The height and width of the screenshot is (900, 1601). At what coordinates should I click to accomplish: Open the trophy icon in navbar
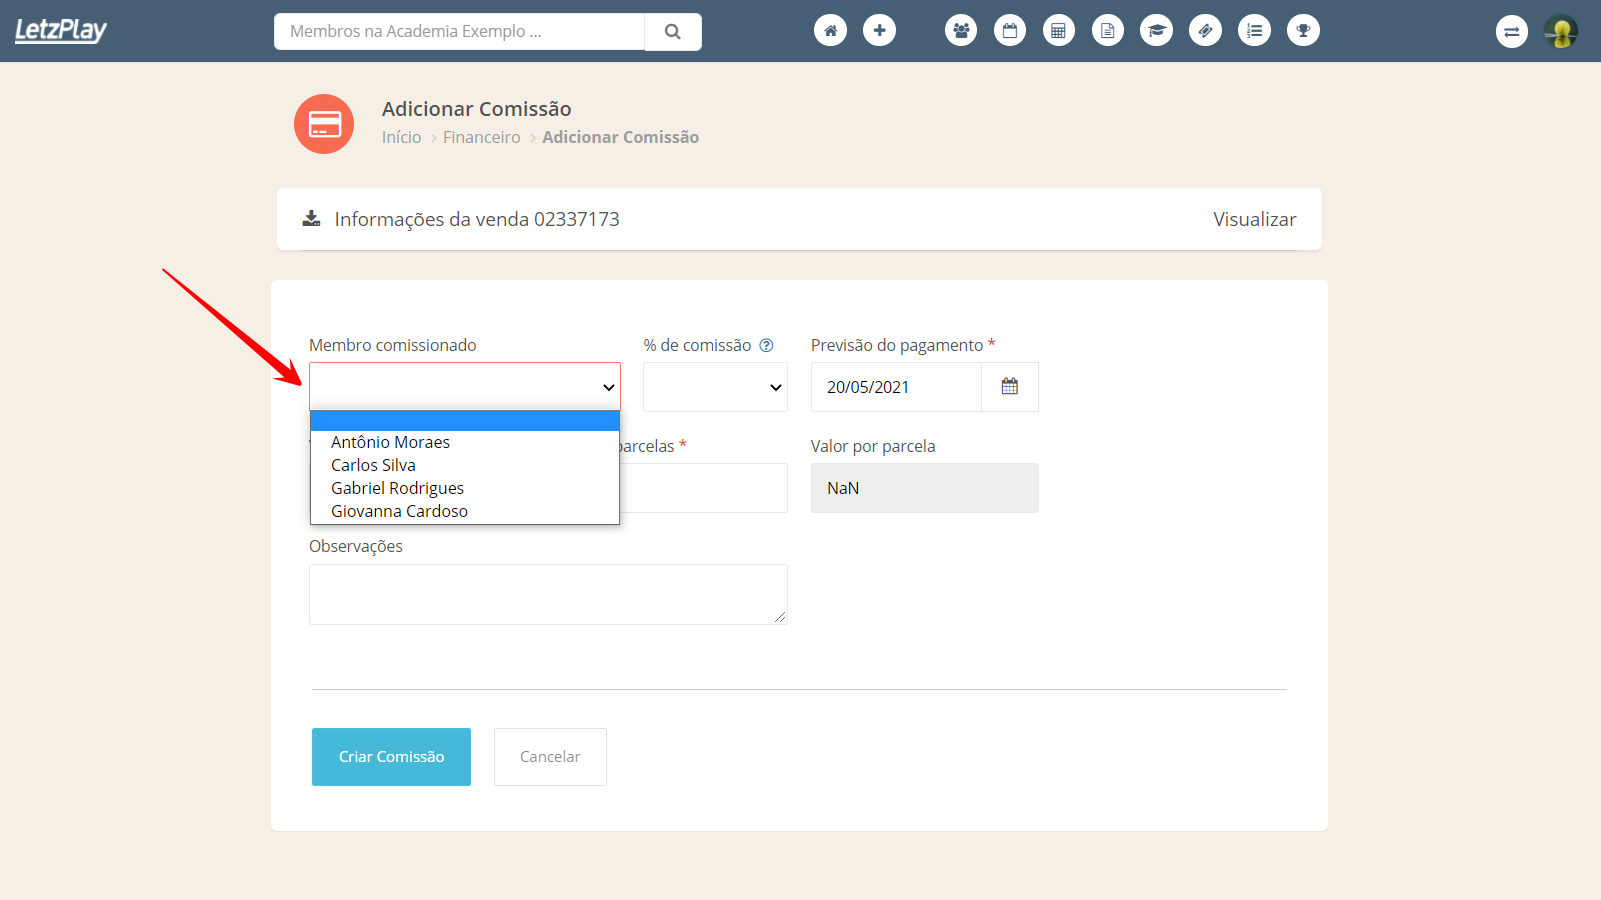pyautogui.click(x=1303, y=31)
